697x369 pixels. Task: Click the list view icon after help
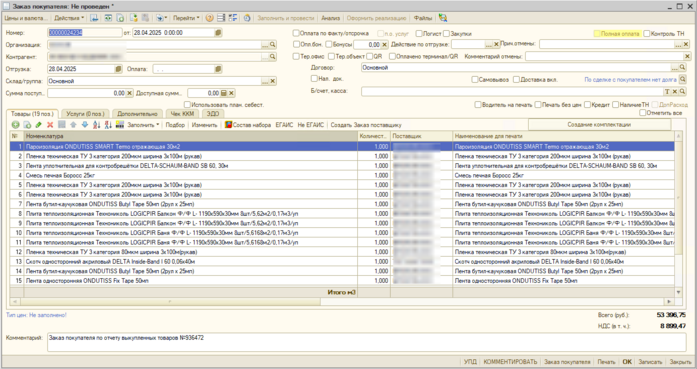[x=221, y=18]
